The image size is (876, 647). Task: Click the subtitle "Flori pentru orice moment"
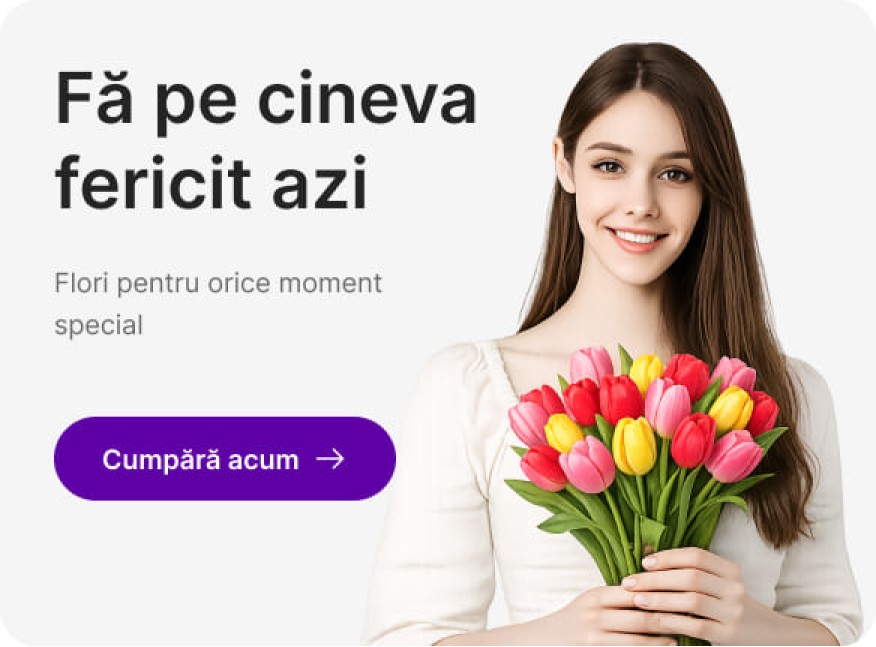218,283
